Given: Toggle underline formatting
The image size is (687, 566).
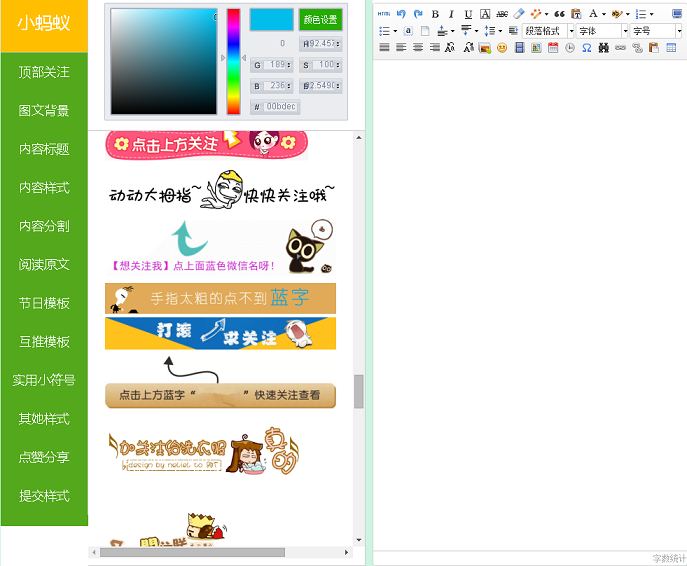Looking at the screenshot, I should coord(468,14).
